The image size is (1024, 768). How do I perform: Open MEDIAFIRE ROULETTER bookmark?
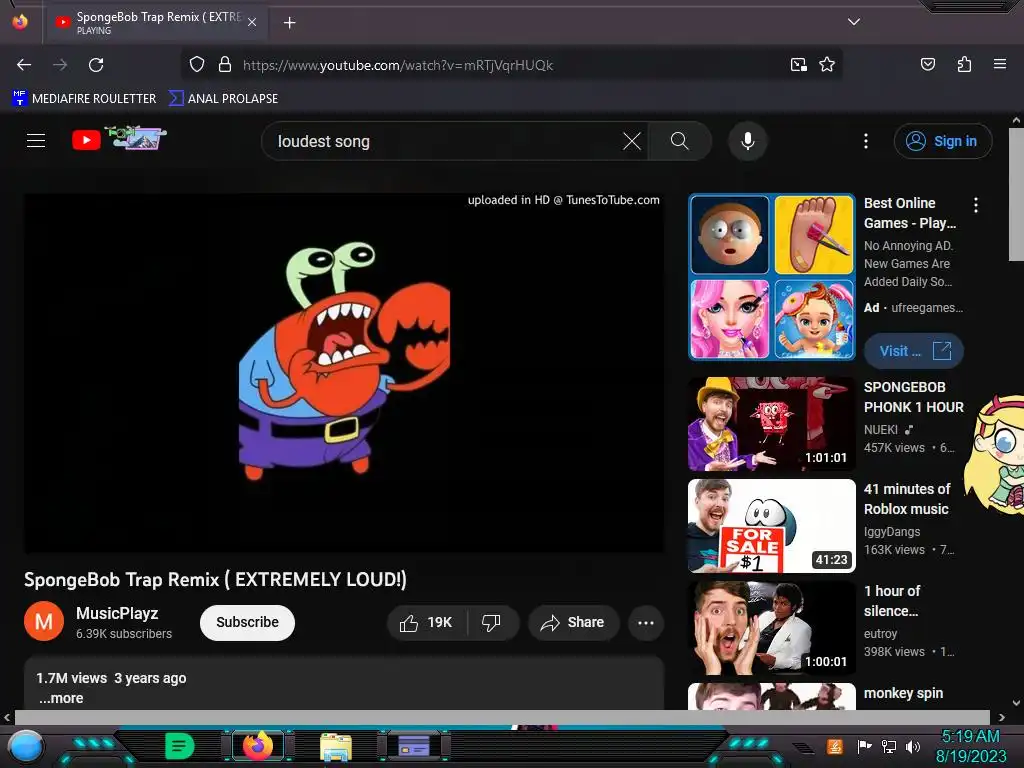(x=84, y=99)
